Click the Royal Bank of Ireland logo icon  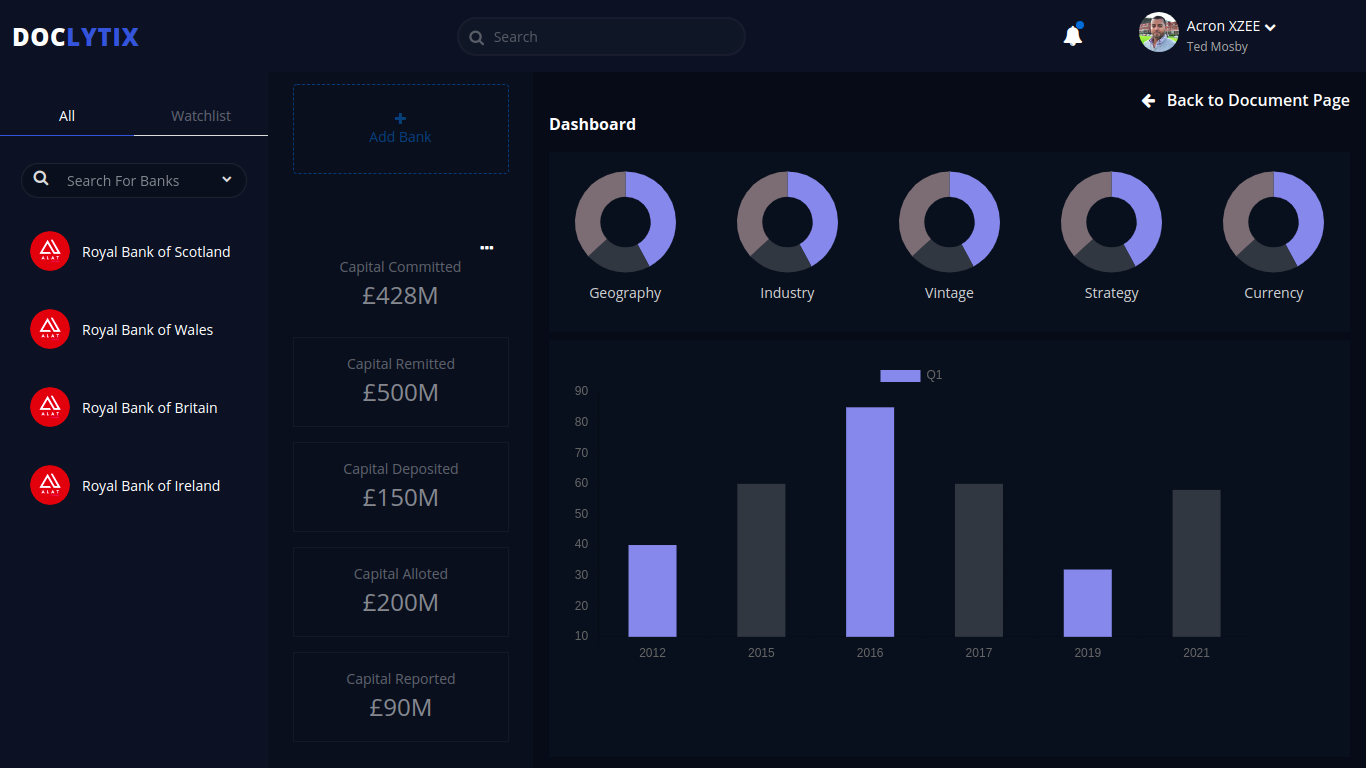click(50, 486)
